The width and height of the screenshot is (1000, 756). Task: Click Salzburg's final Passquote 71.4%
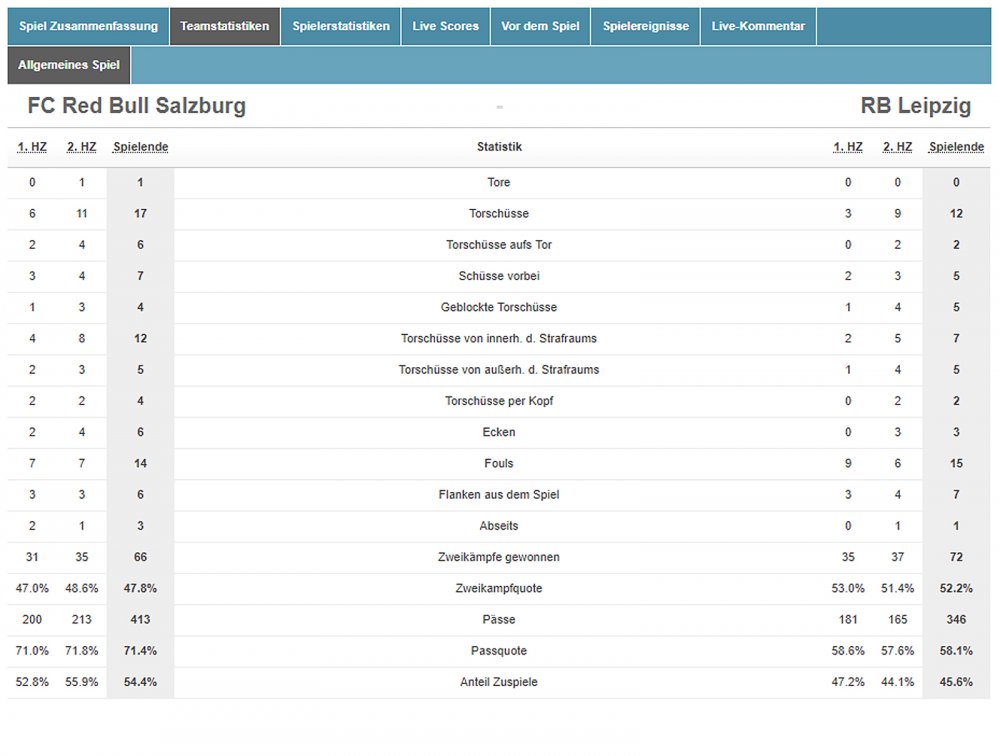[140, 651]
